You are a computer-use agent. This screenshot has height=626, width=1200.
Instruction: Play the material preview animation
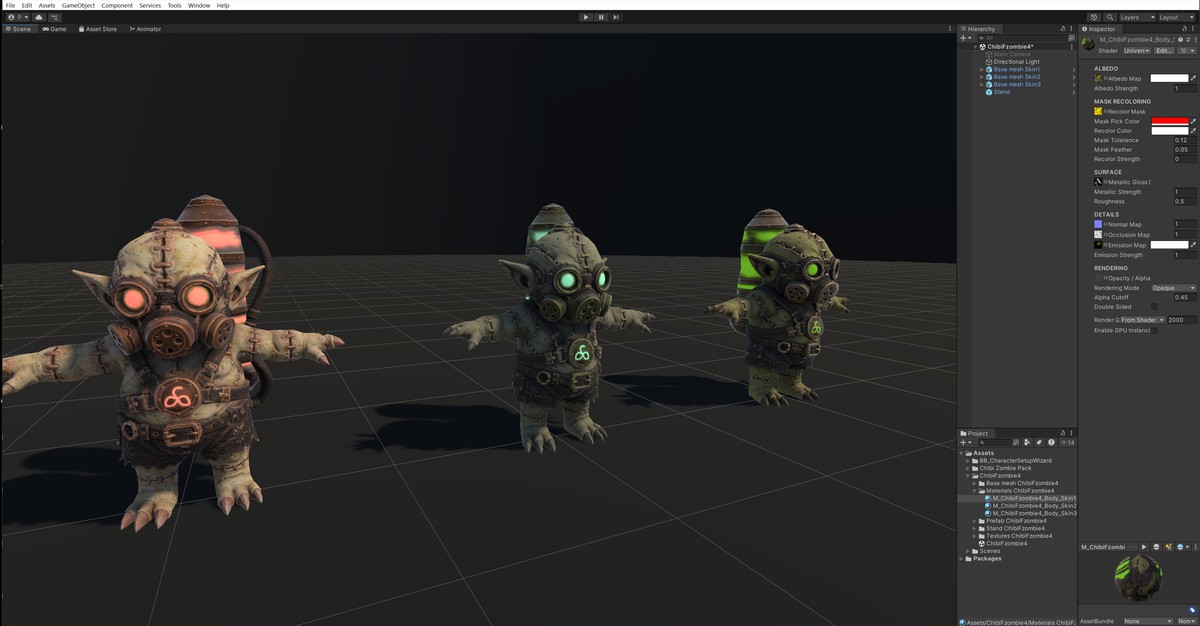pyautogui.click(x=1144, y=547)
